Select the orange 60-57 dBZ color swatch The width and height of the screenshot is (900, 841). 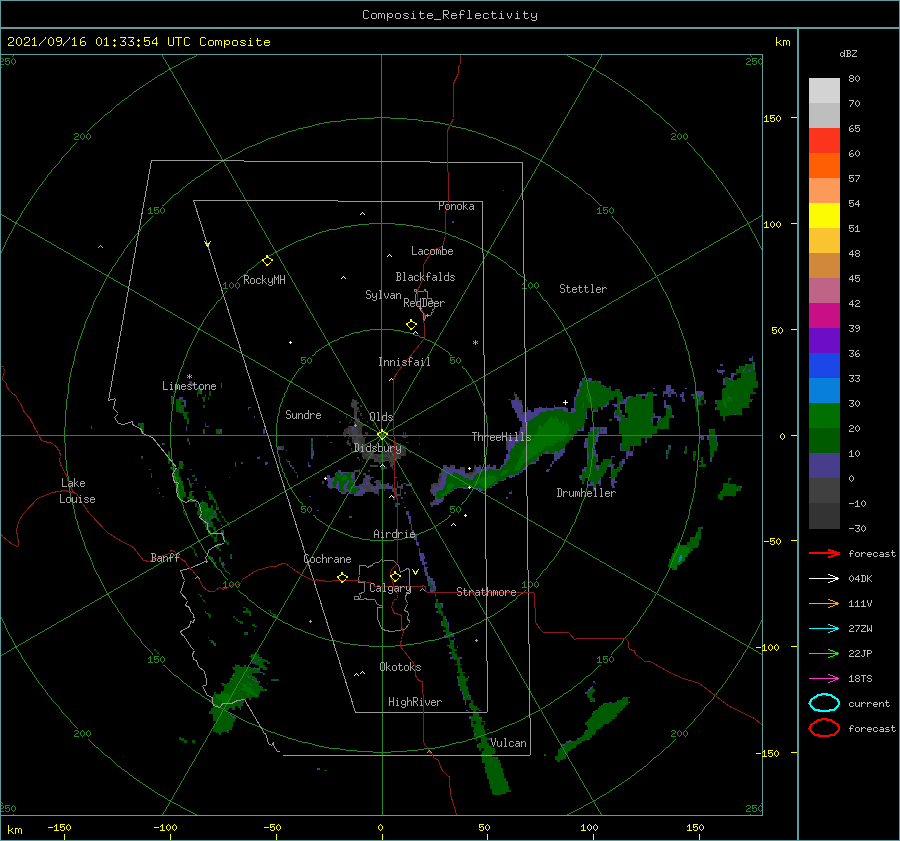(824, 166)
